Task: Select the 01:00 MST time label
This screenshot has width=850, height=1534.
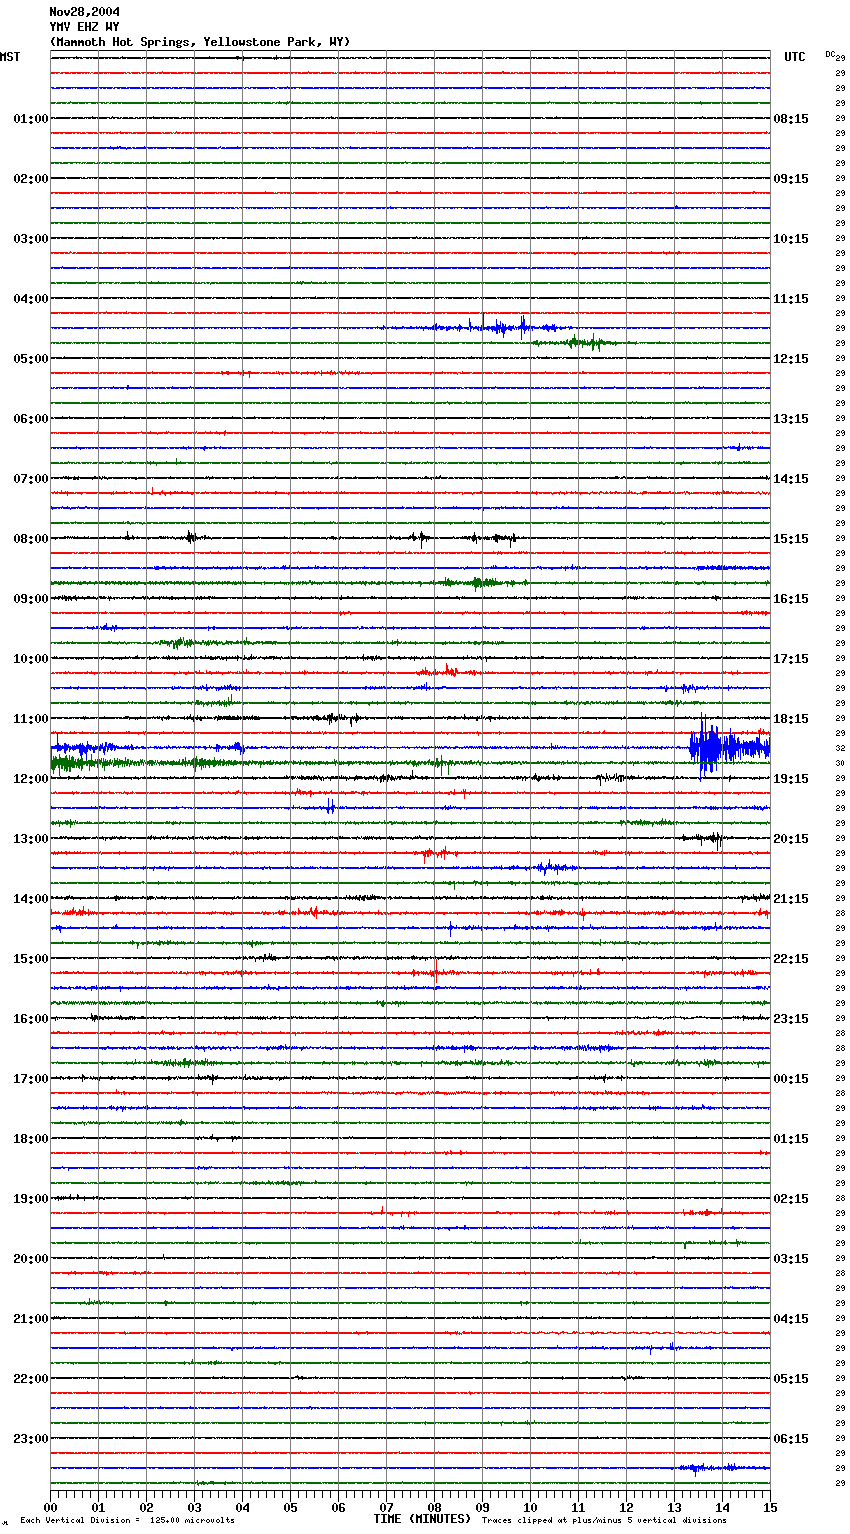Action: point(31,119)
